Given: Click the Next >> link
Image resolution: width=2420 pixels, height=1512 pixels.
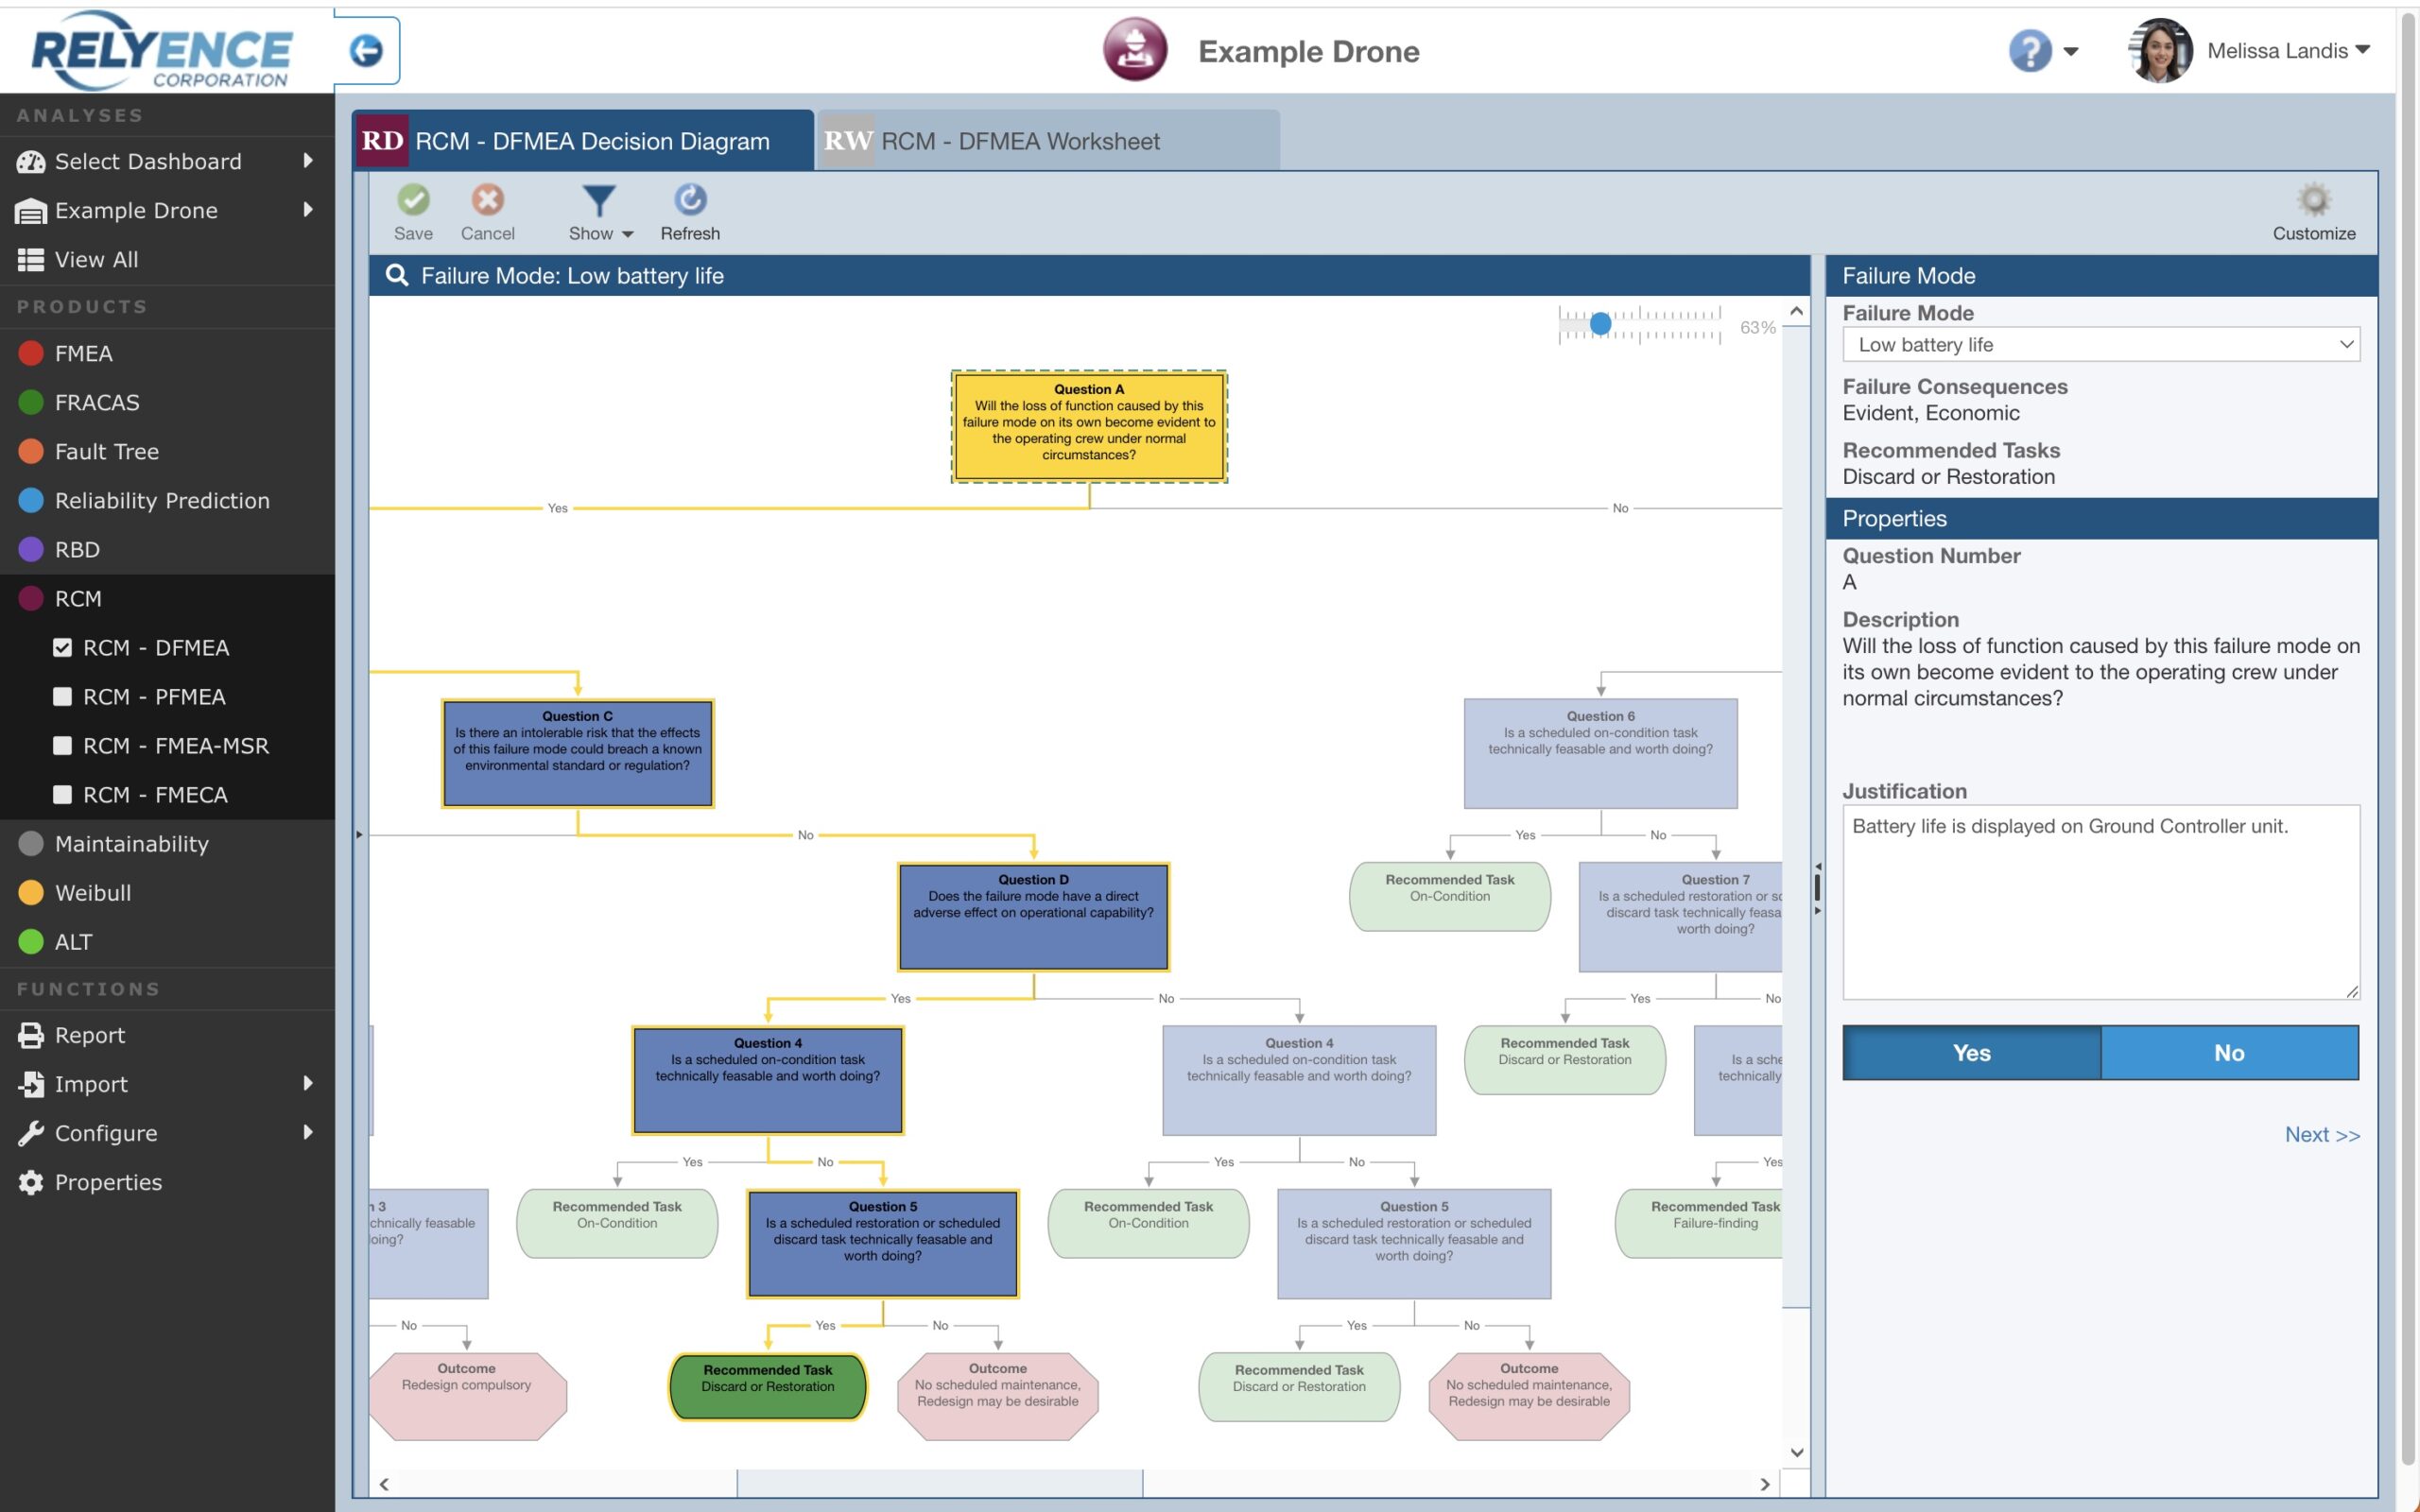Looking at the screenshot, I should tap(2322, 1134).
